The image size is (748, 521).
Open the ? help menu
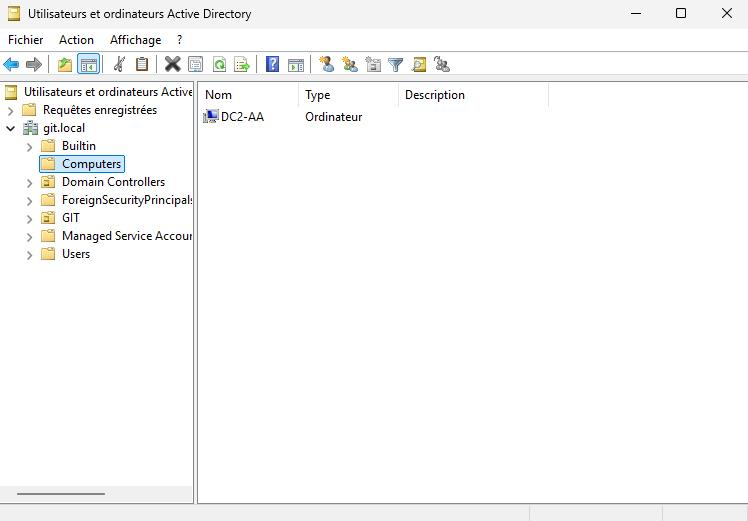(x=179, y=40)
